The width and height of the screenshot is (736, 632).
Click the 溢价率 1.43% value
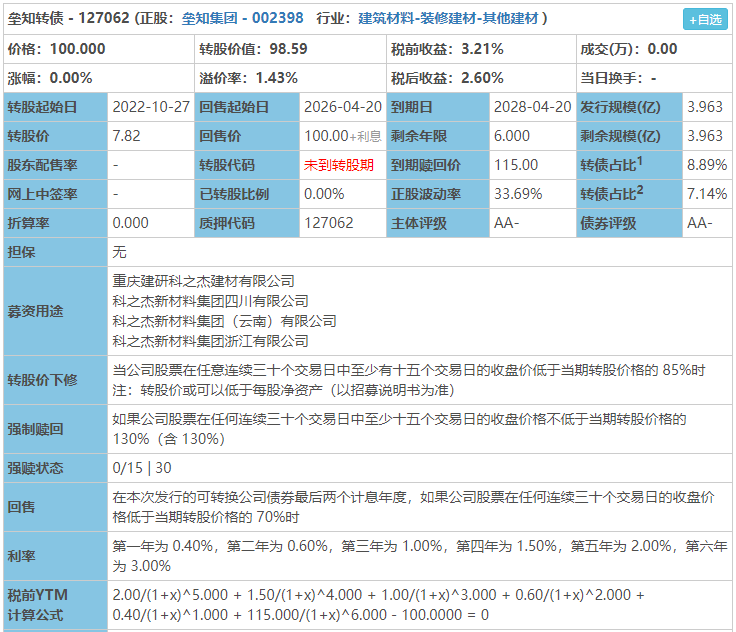[x=276, y=78]
